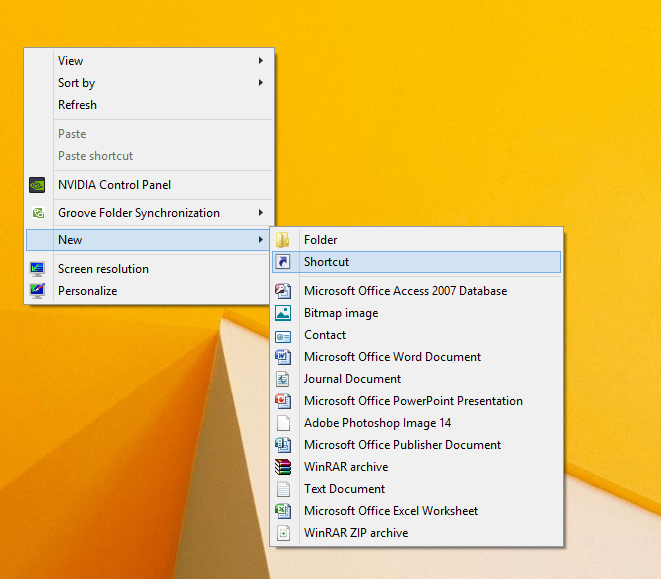This screenshot has width=661, height=579.
Task: Click the PowerPoint Presentation icon
Action: click(283, 401)
